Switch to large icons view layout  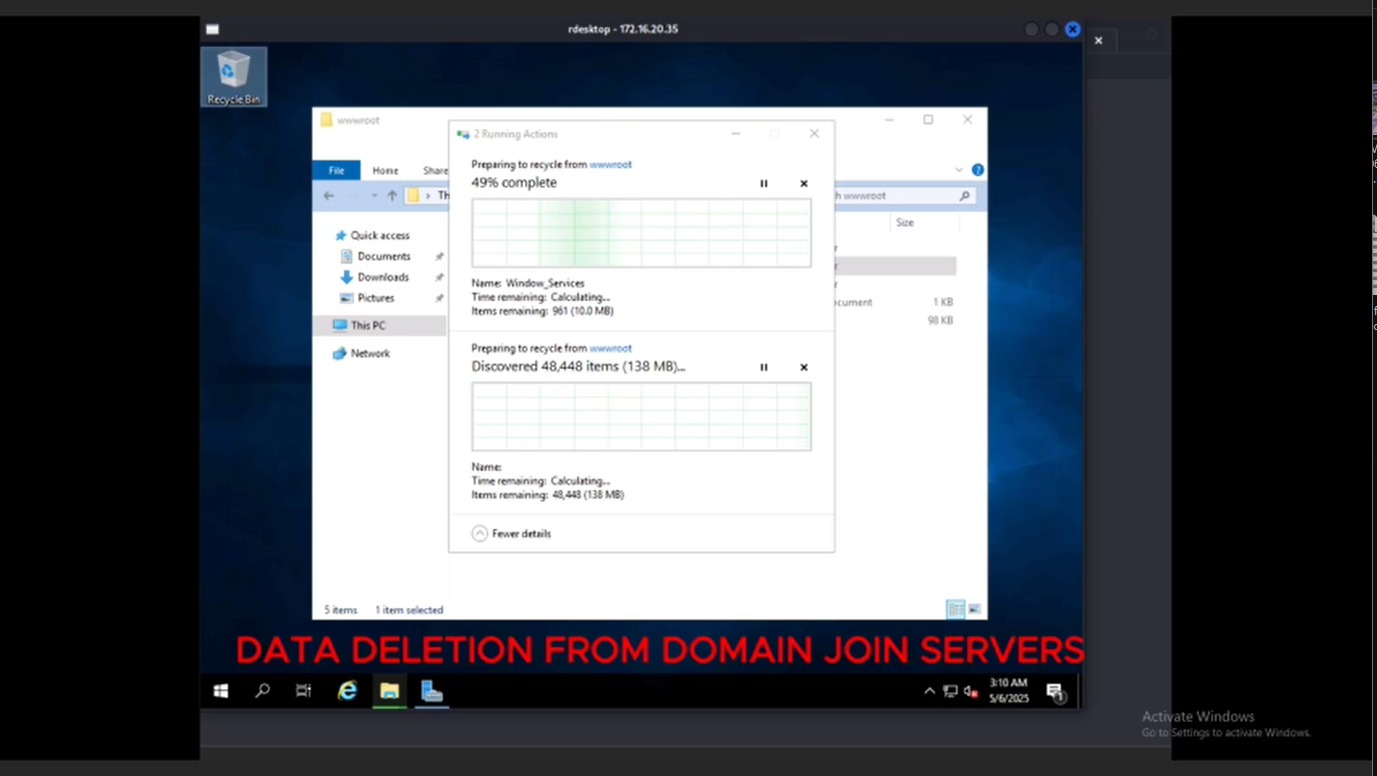tap(975, 609)
